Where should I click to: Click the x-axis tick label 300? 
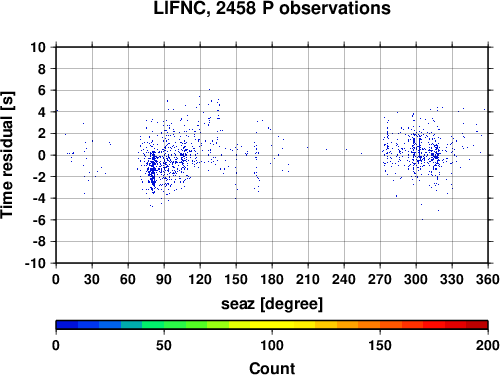tap(416, 279)
